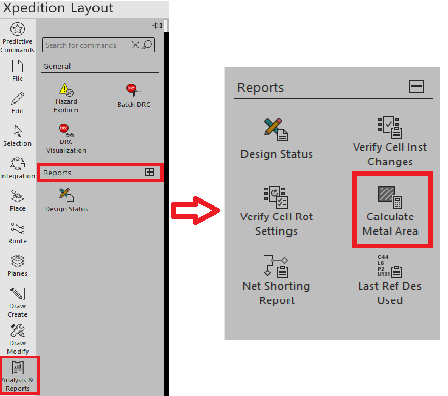Click the magnifier search icon

(x=147, y=45)
